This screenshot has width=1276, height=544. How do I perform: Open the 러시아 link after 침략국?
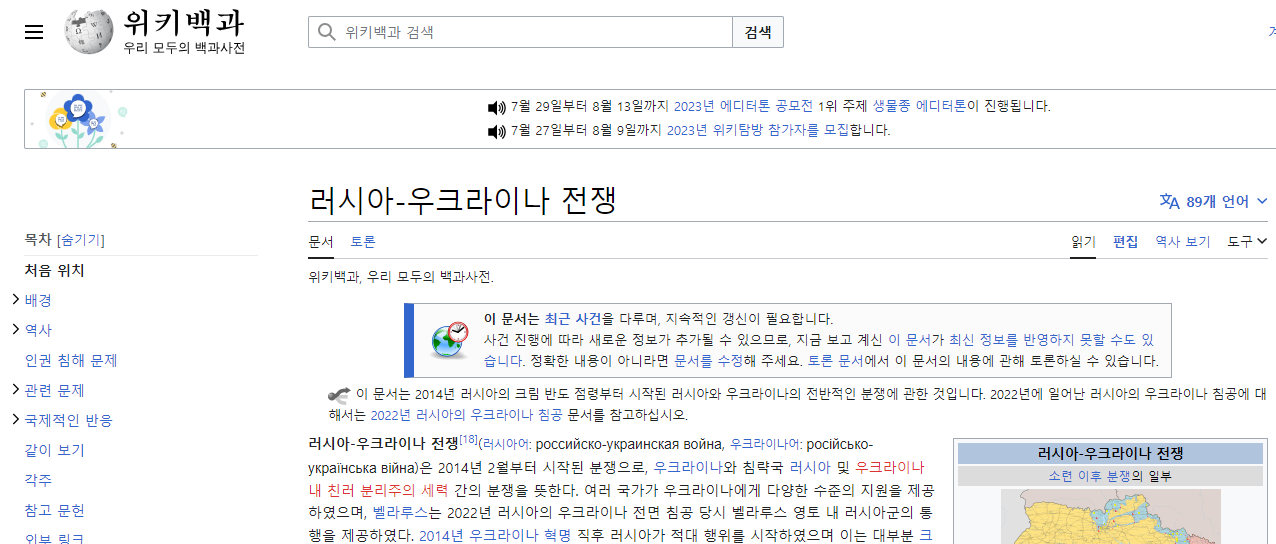pyautogui.click(x=810, y=467)
